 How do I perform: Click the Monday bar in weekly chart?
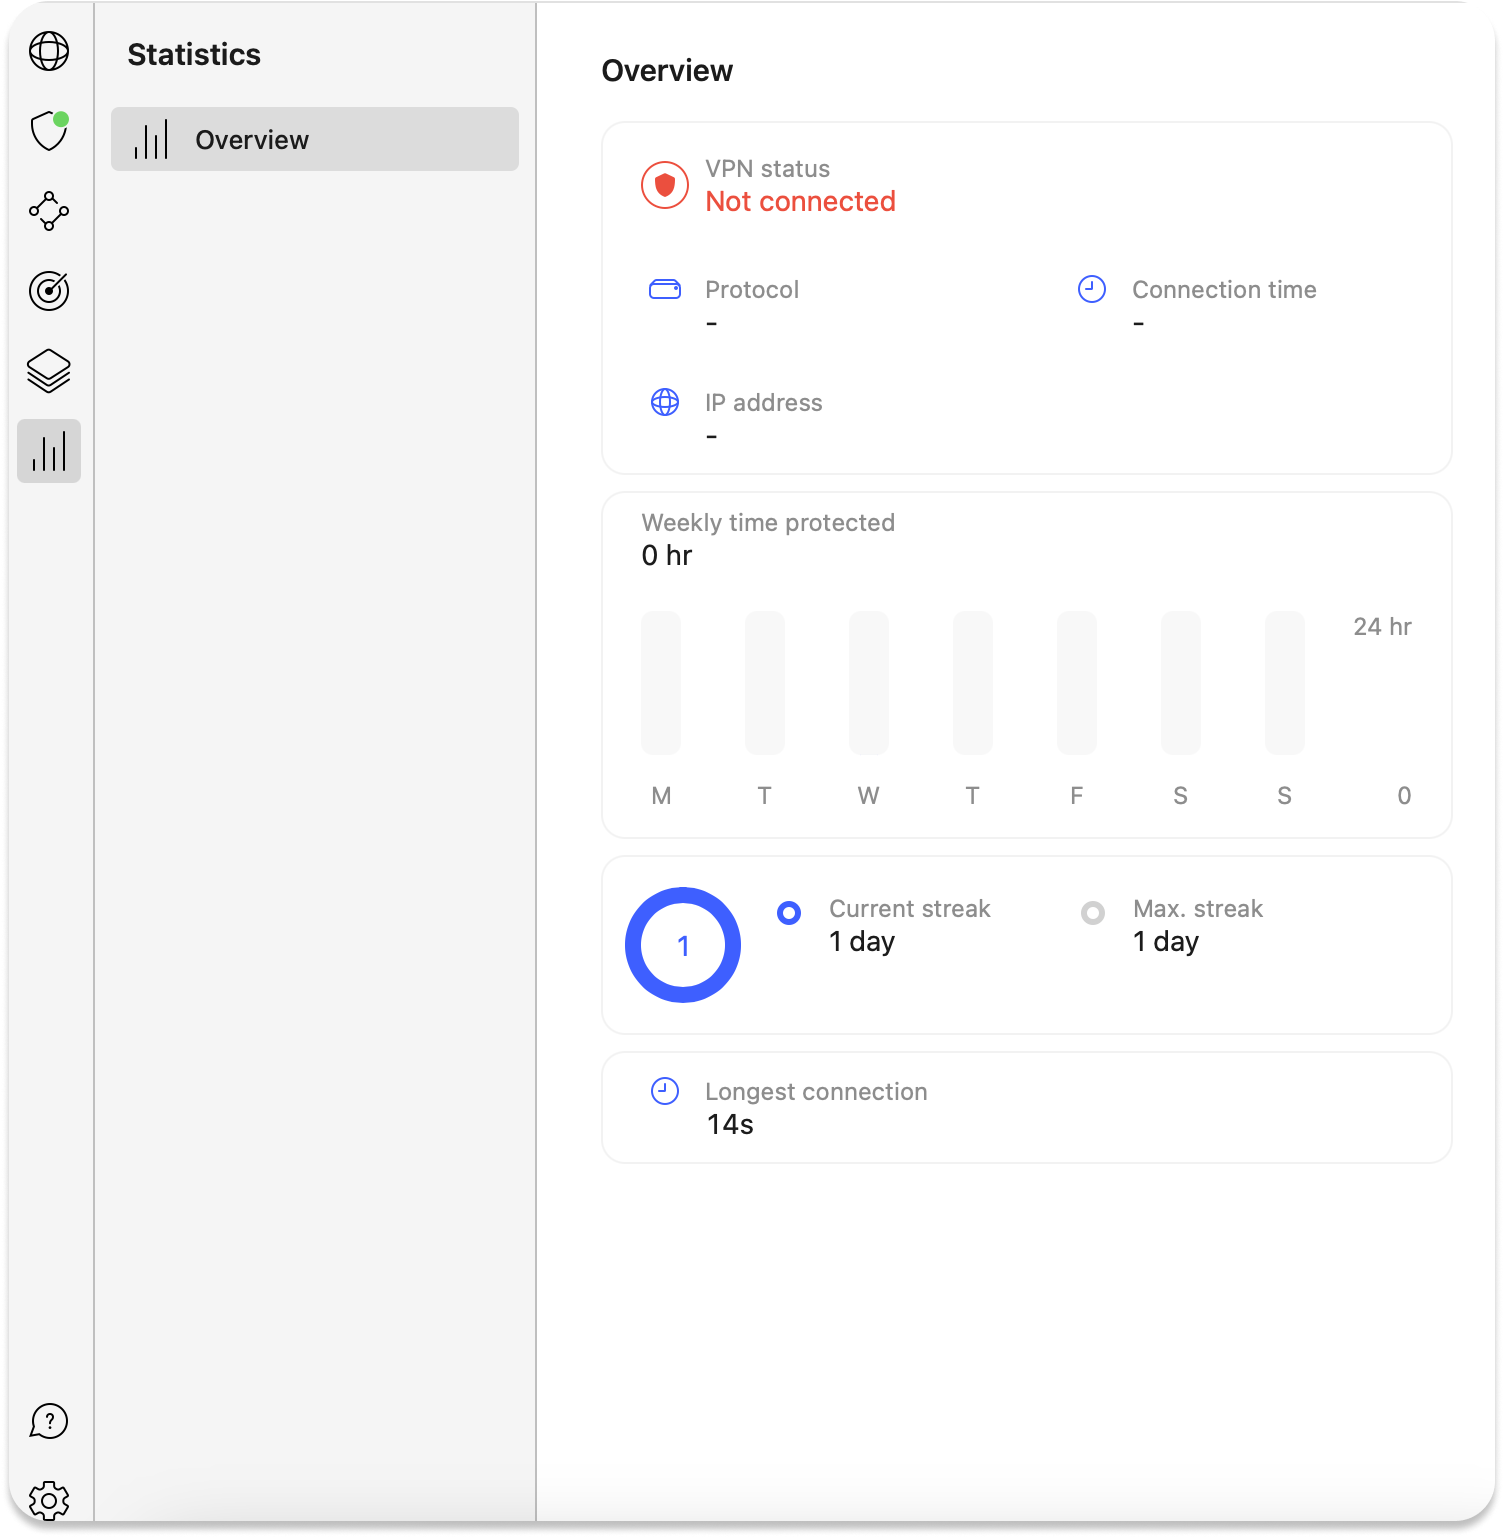(x=661, y=683)
